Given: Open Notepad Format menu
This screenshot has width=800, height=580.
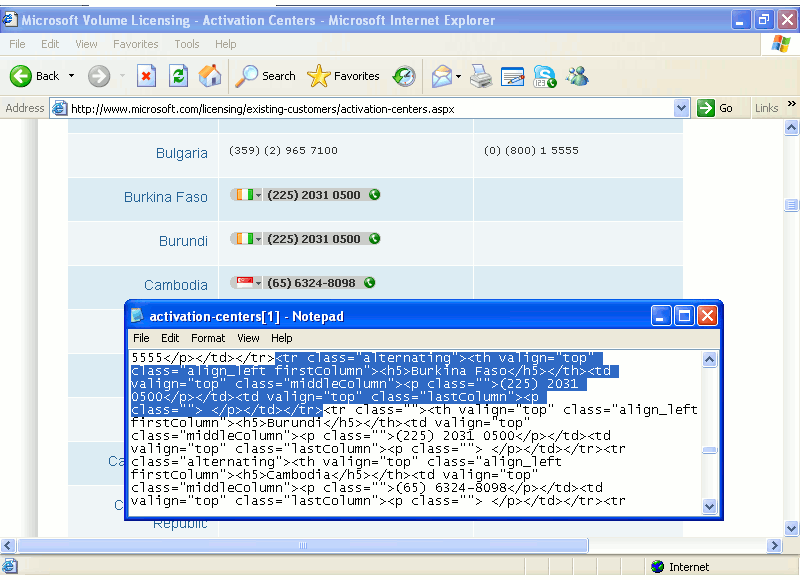Looking at the screenshot, I should [x=208, y=338].
